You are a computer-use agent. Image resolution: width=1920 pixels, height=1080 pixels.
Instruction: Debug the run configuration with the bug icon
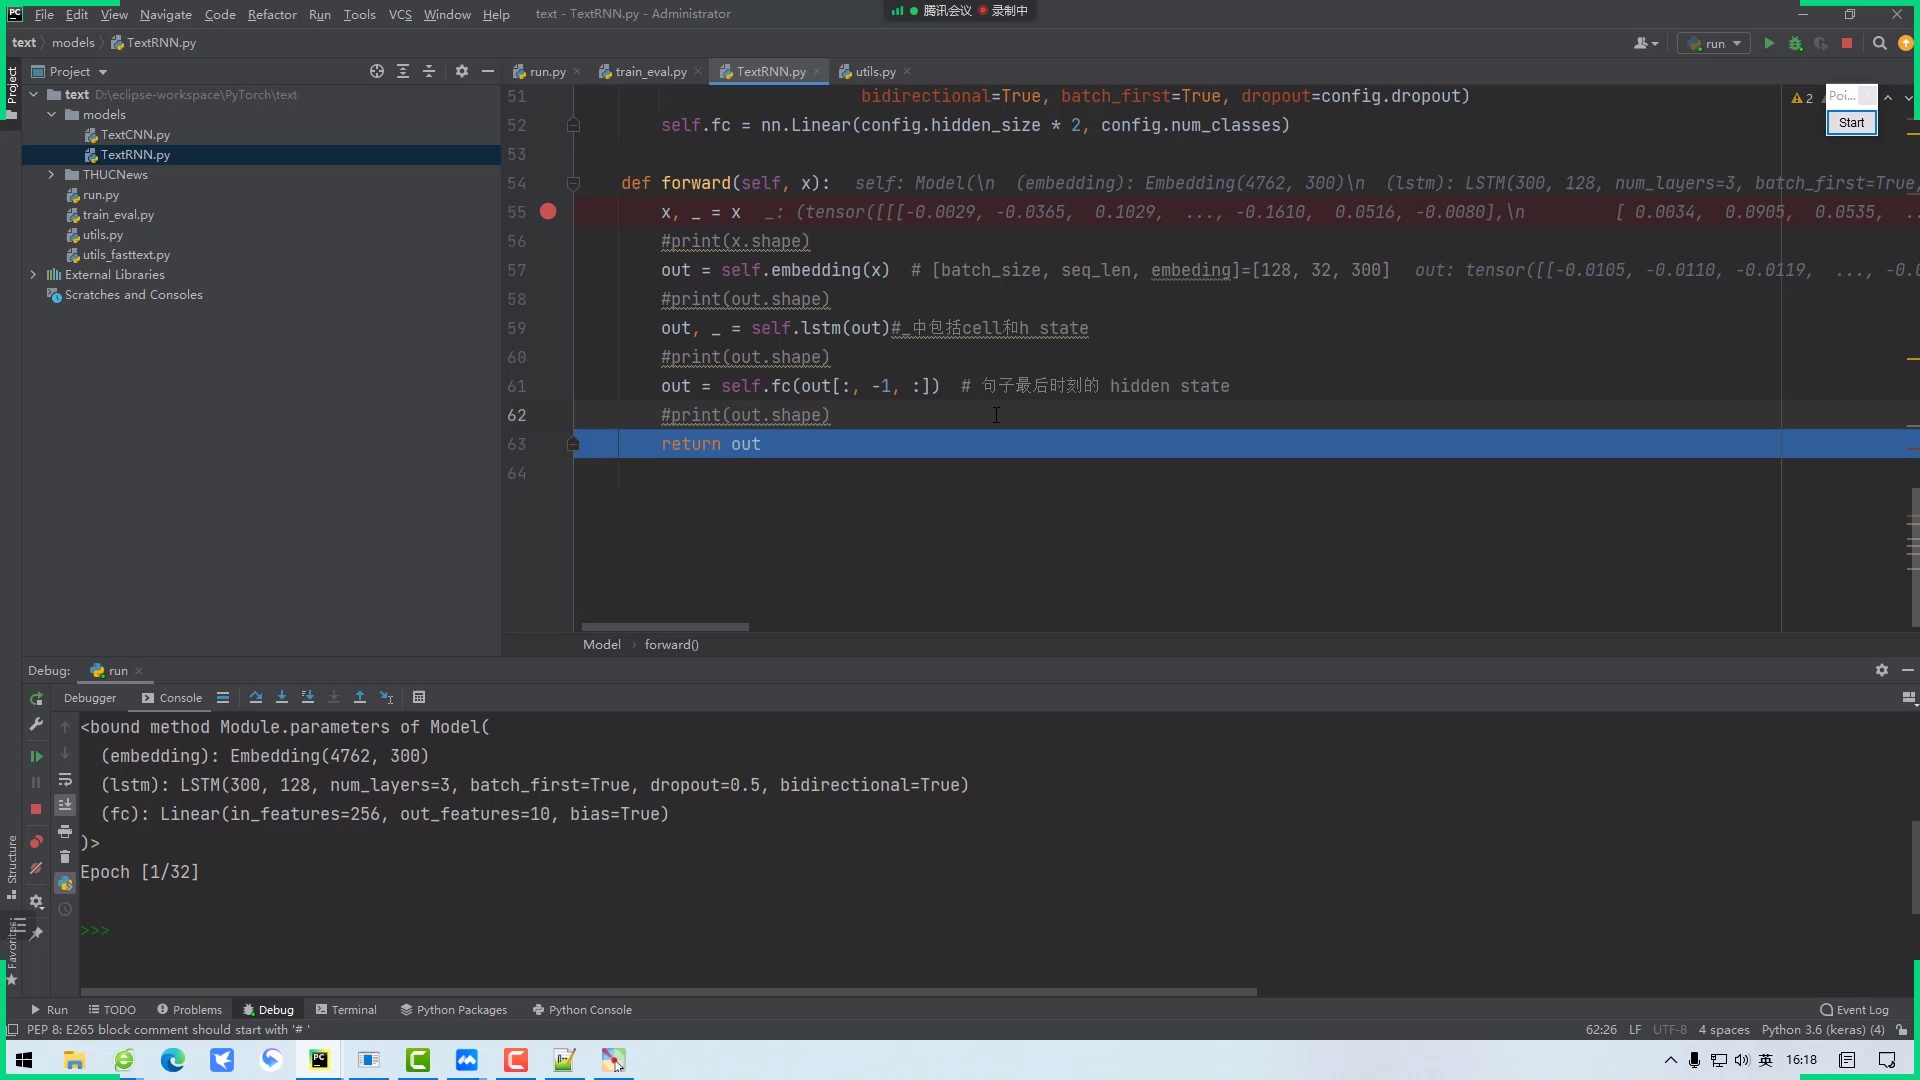(1795, 44)
